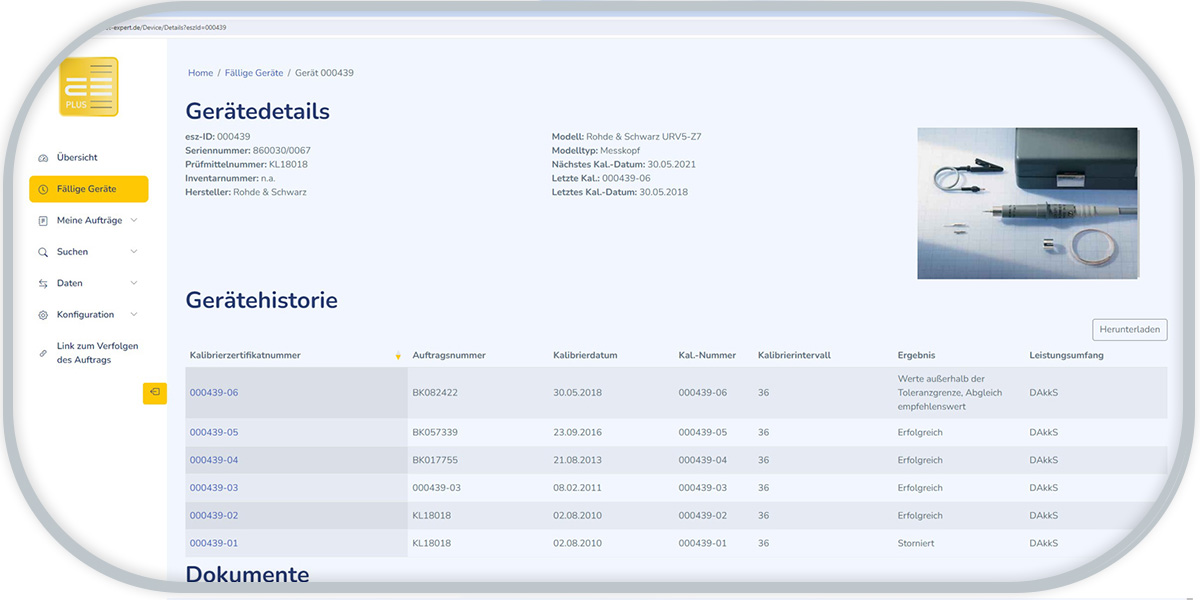This screenshot has height=600, width=1200.
Task: Collapse sidebar with the yellow arrow button
Action: [x=155, y=393]
